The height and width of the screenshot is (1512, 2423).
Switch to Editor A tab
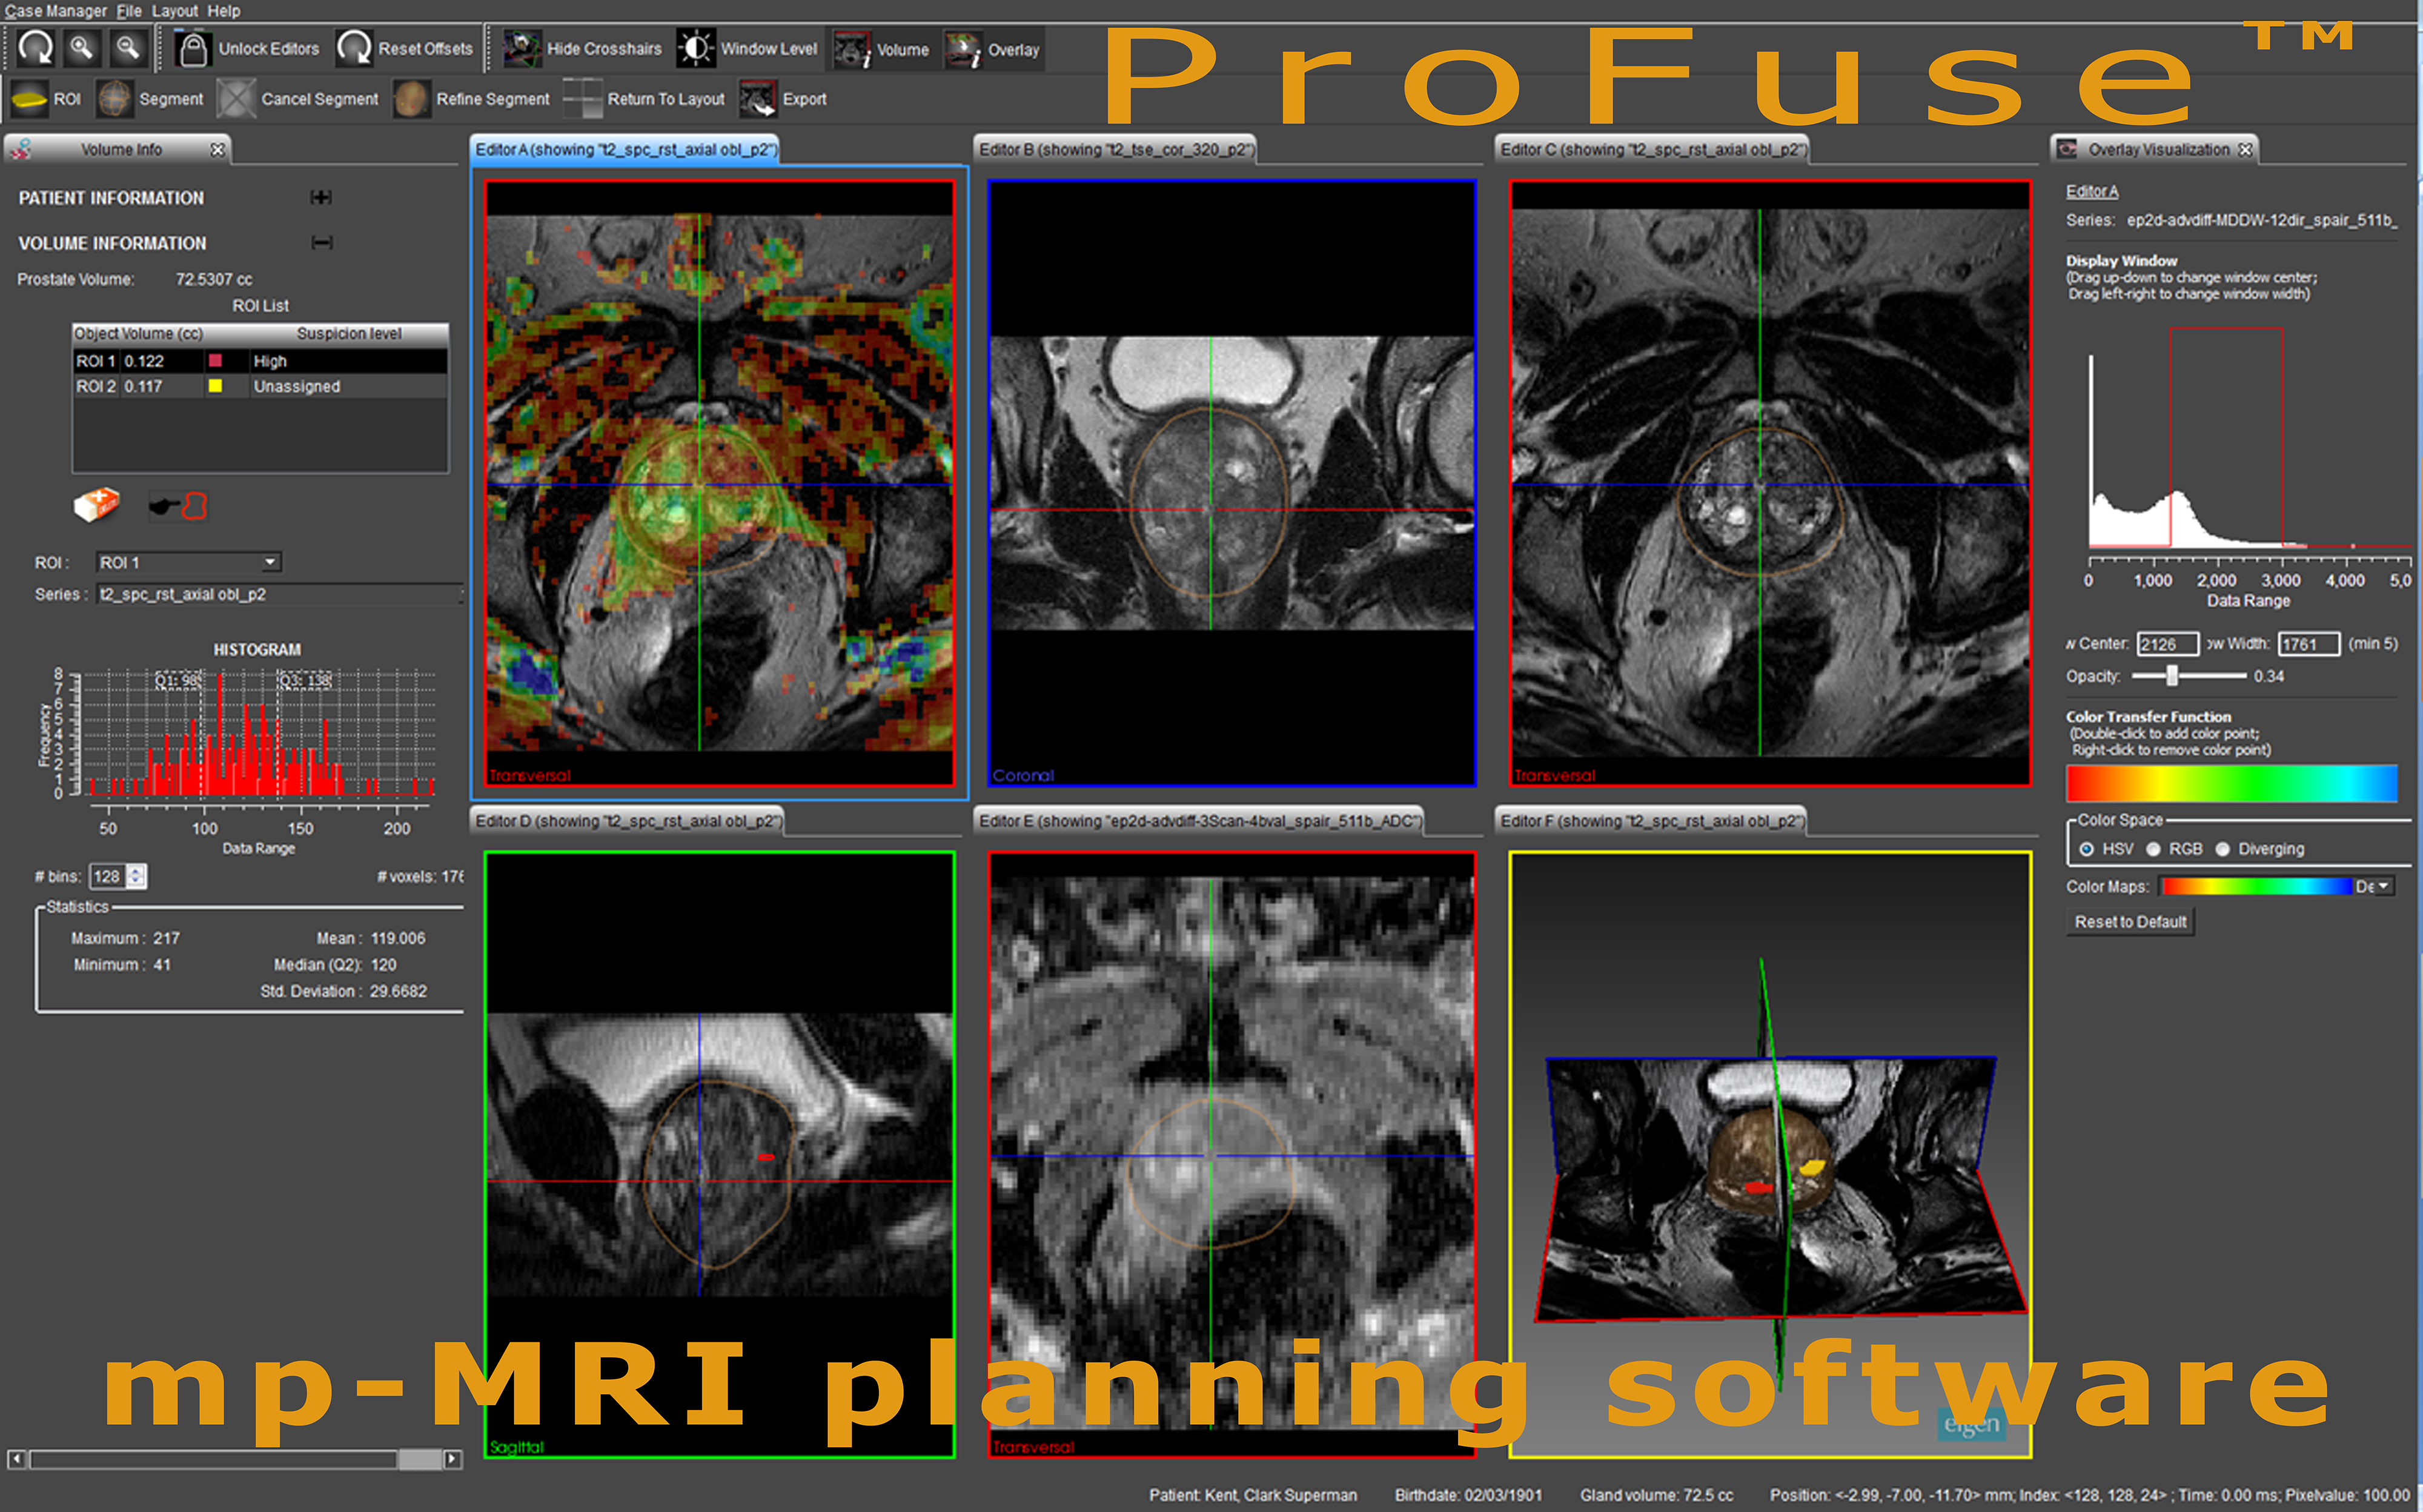tap(625, 149)
